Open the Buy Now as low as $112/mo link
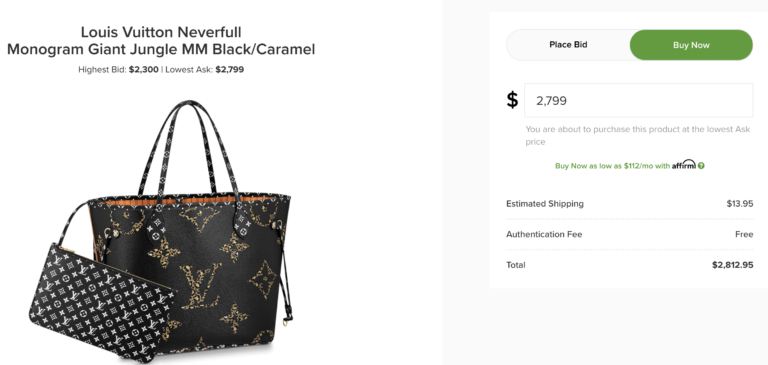The height and width of the screenshot is (365, 768). click(x=612, y=166)
